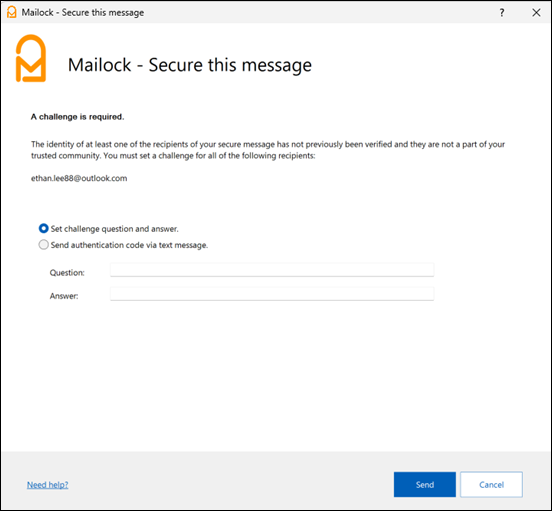Click the 'Set challenge question and answer.' label text

(x=114, y=229)
